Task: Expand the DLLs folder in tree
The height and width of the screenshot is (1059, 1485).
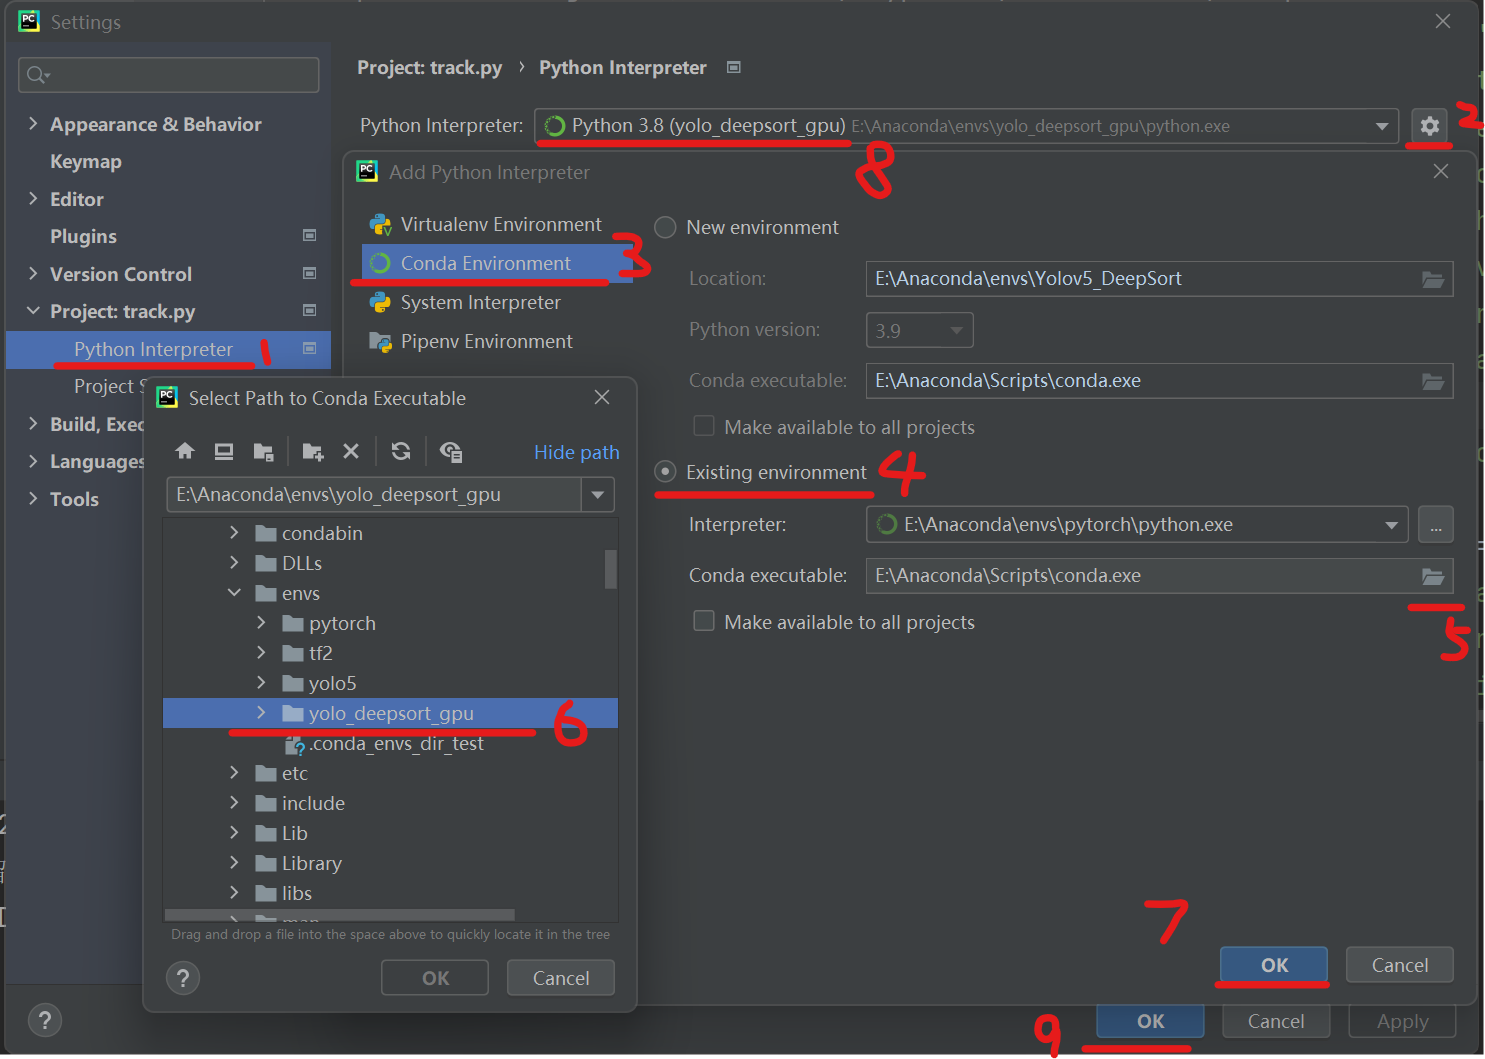Action: (234, 563)
